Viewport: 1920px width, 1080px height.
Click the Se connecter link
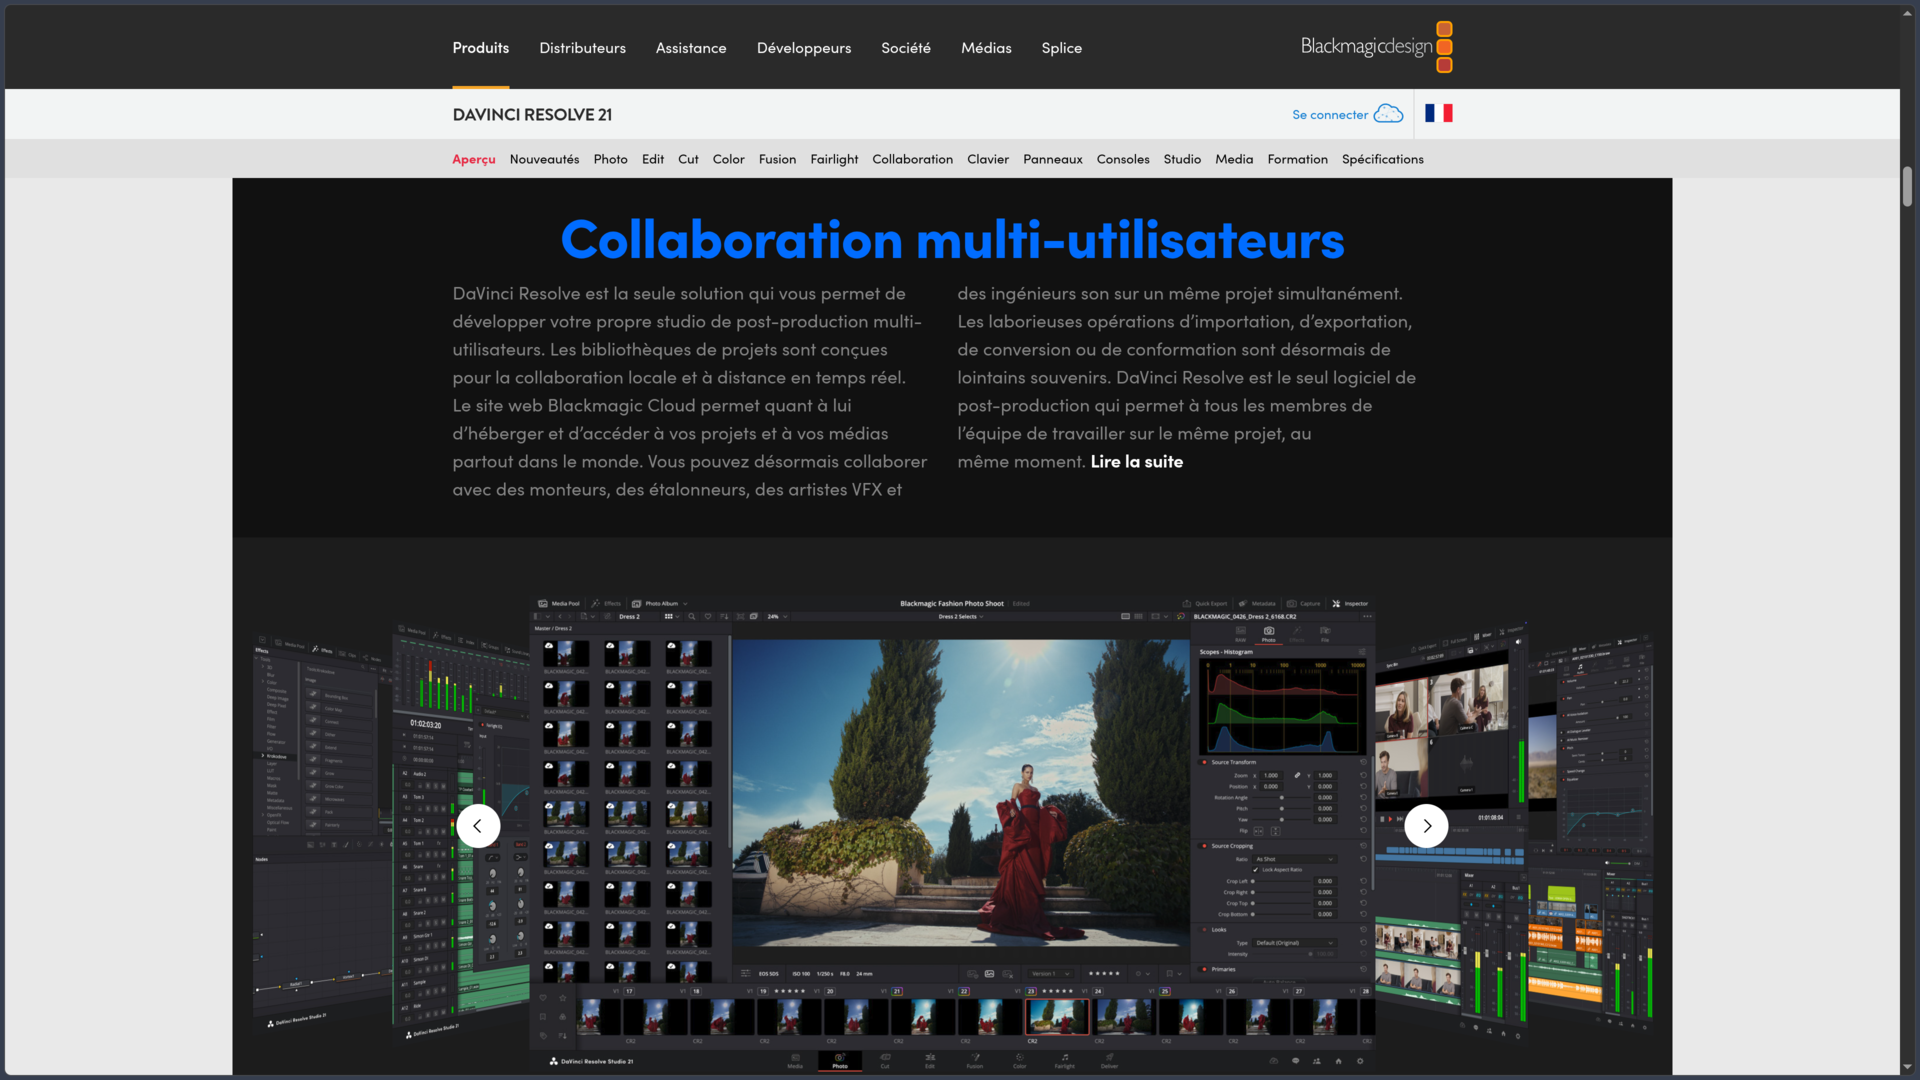[1329, 115]
